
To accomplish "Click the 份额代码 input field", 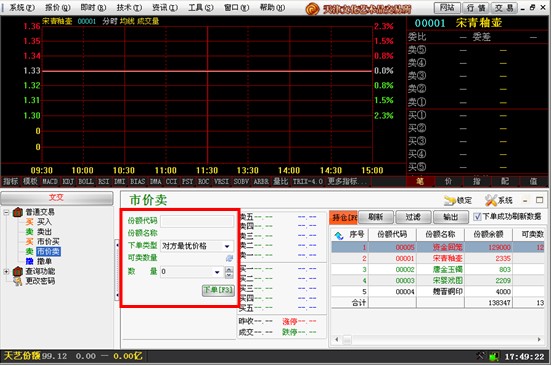I will click(x=197, y=221).
